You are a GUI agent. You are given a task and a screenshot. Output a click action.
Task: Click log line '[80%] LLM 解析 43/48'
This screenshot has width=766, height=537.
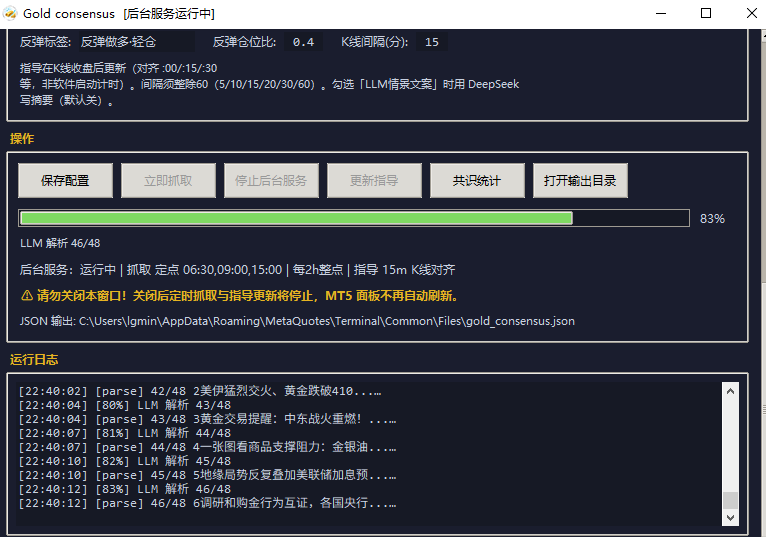125,405
